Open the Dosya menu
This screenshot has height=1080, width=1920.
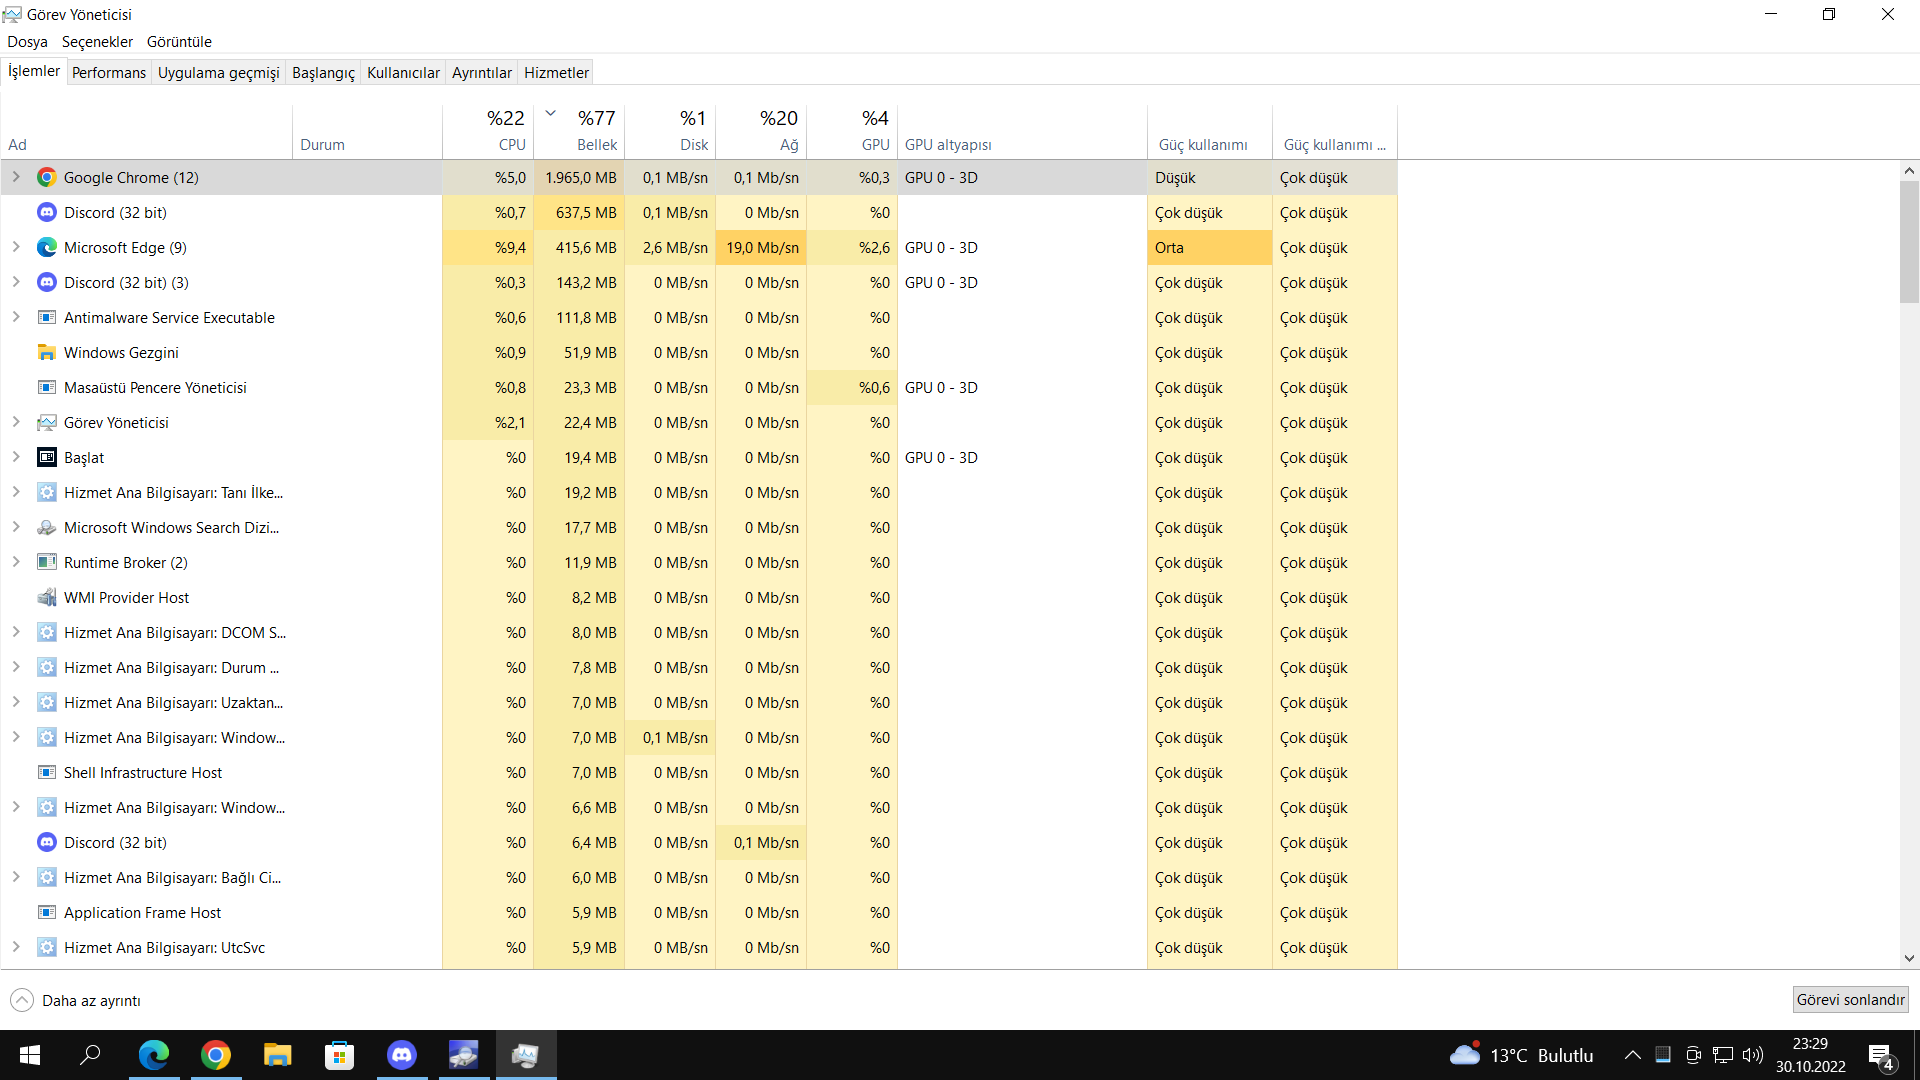coord(27,42)
